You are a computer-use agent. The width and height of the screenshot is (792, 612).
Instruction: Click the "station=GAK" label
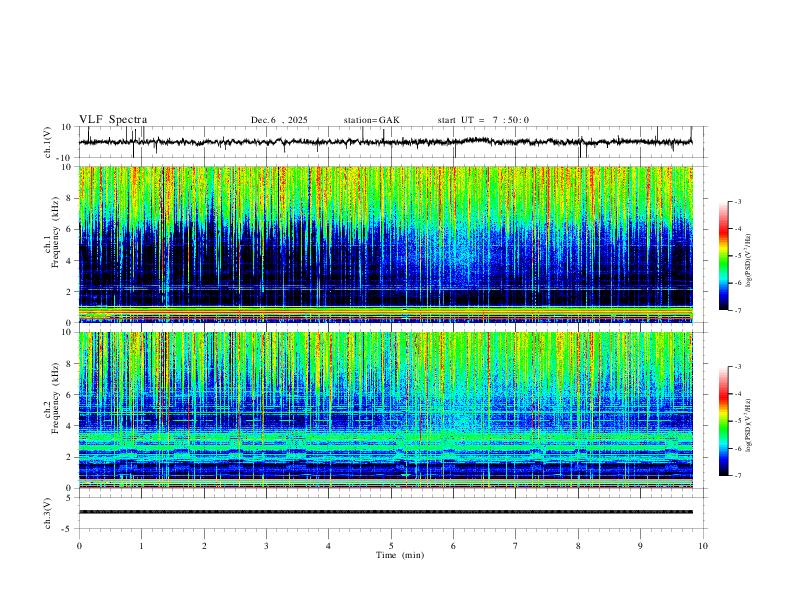pos(371,120)
